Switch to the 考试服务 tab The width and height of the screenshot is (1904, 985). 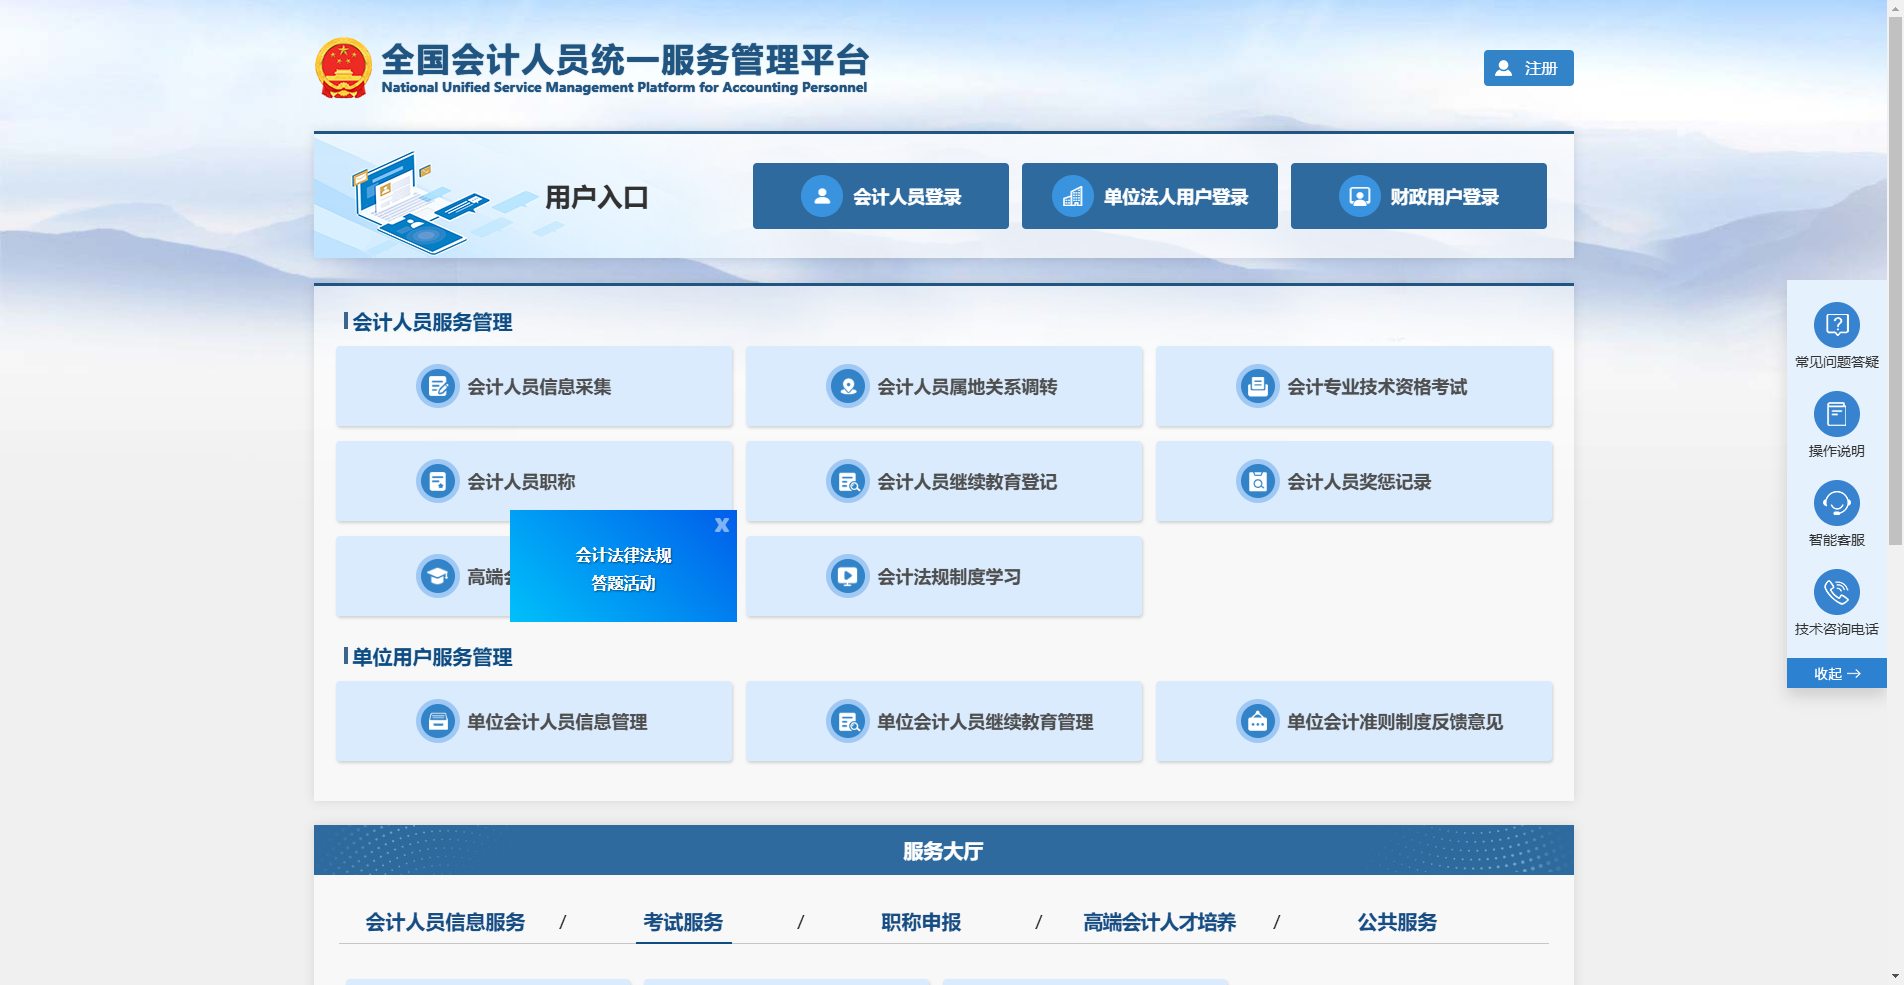[x=684, y=922]
